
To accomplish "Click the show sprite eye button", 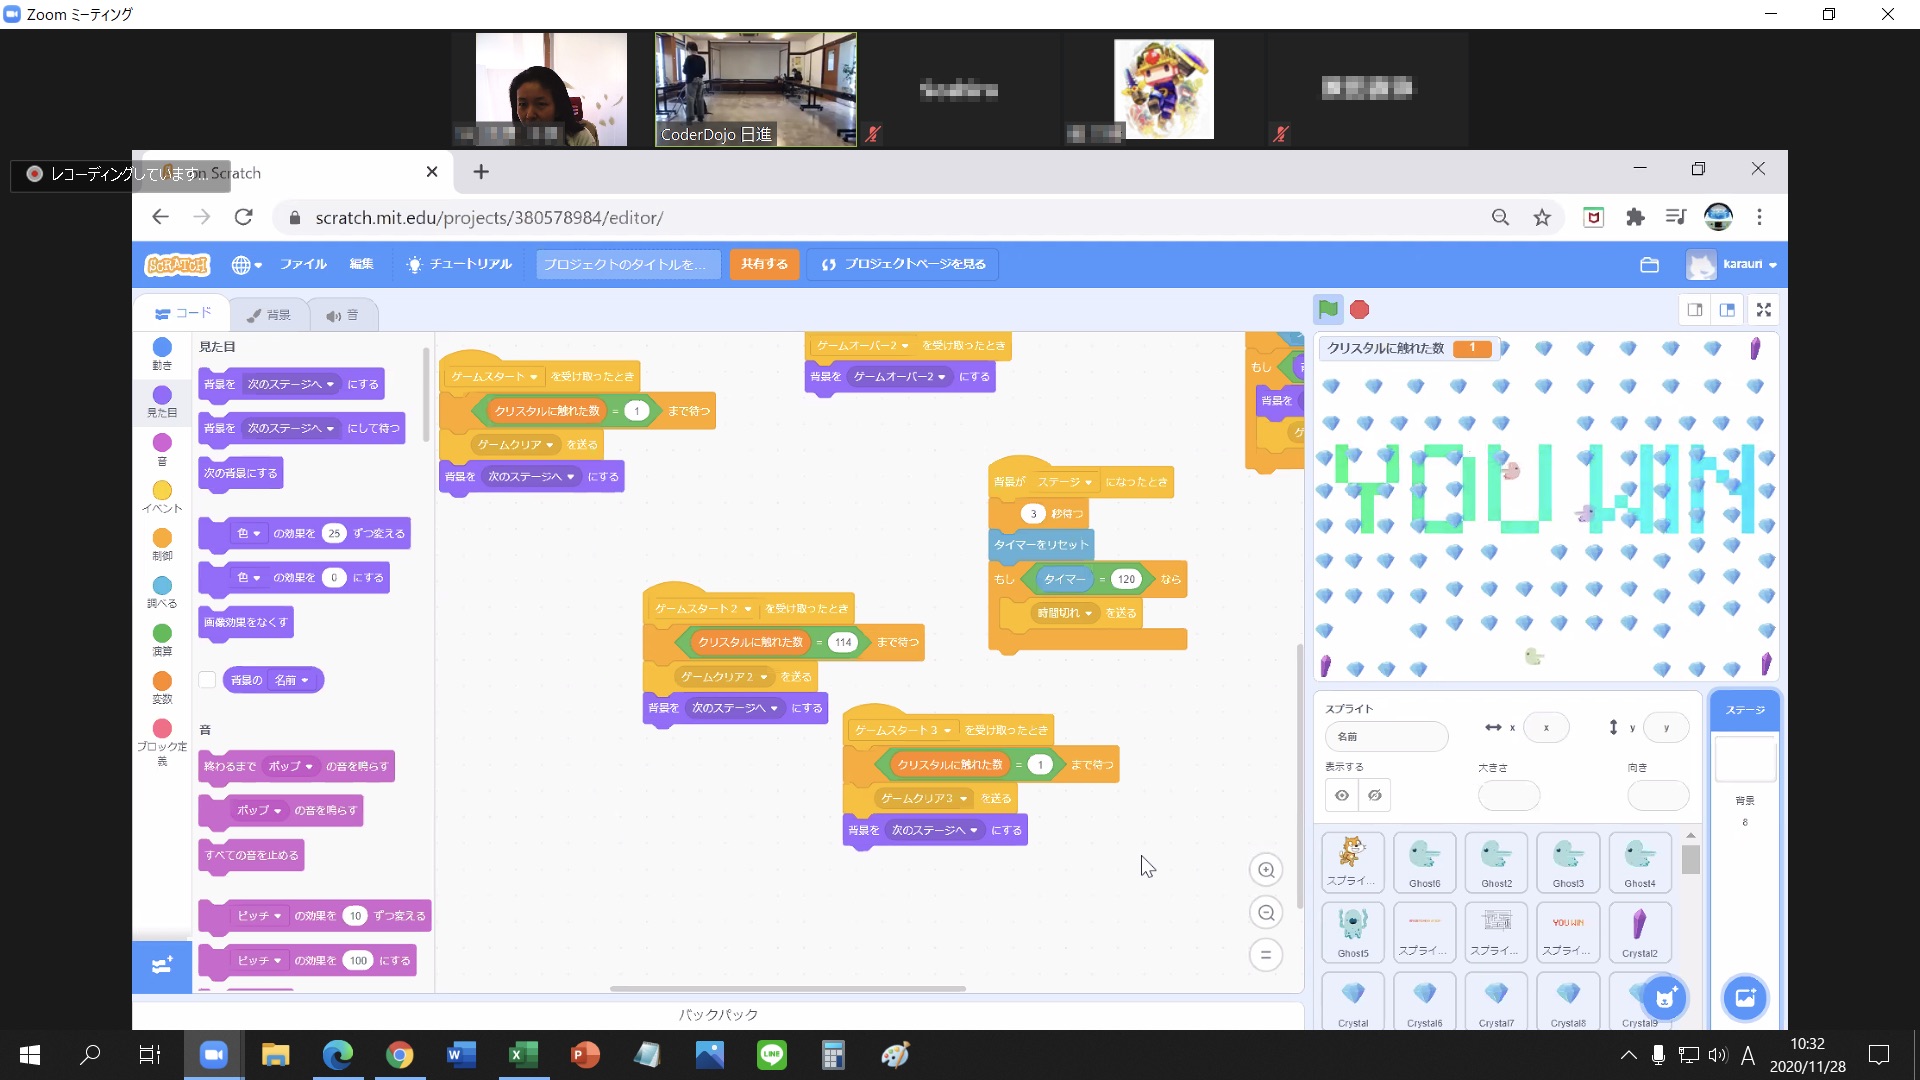I will pyautogui.click(x=1342, y=796).
